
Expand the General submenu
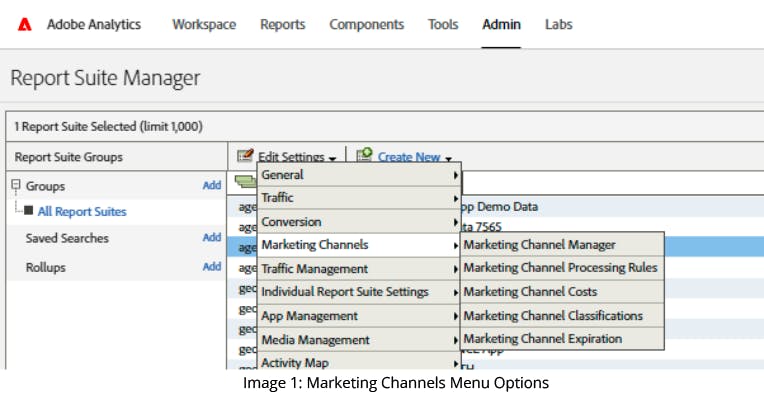click(359, 174)
